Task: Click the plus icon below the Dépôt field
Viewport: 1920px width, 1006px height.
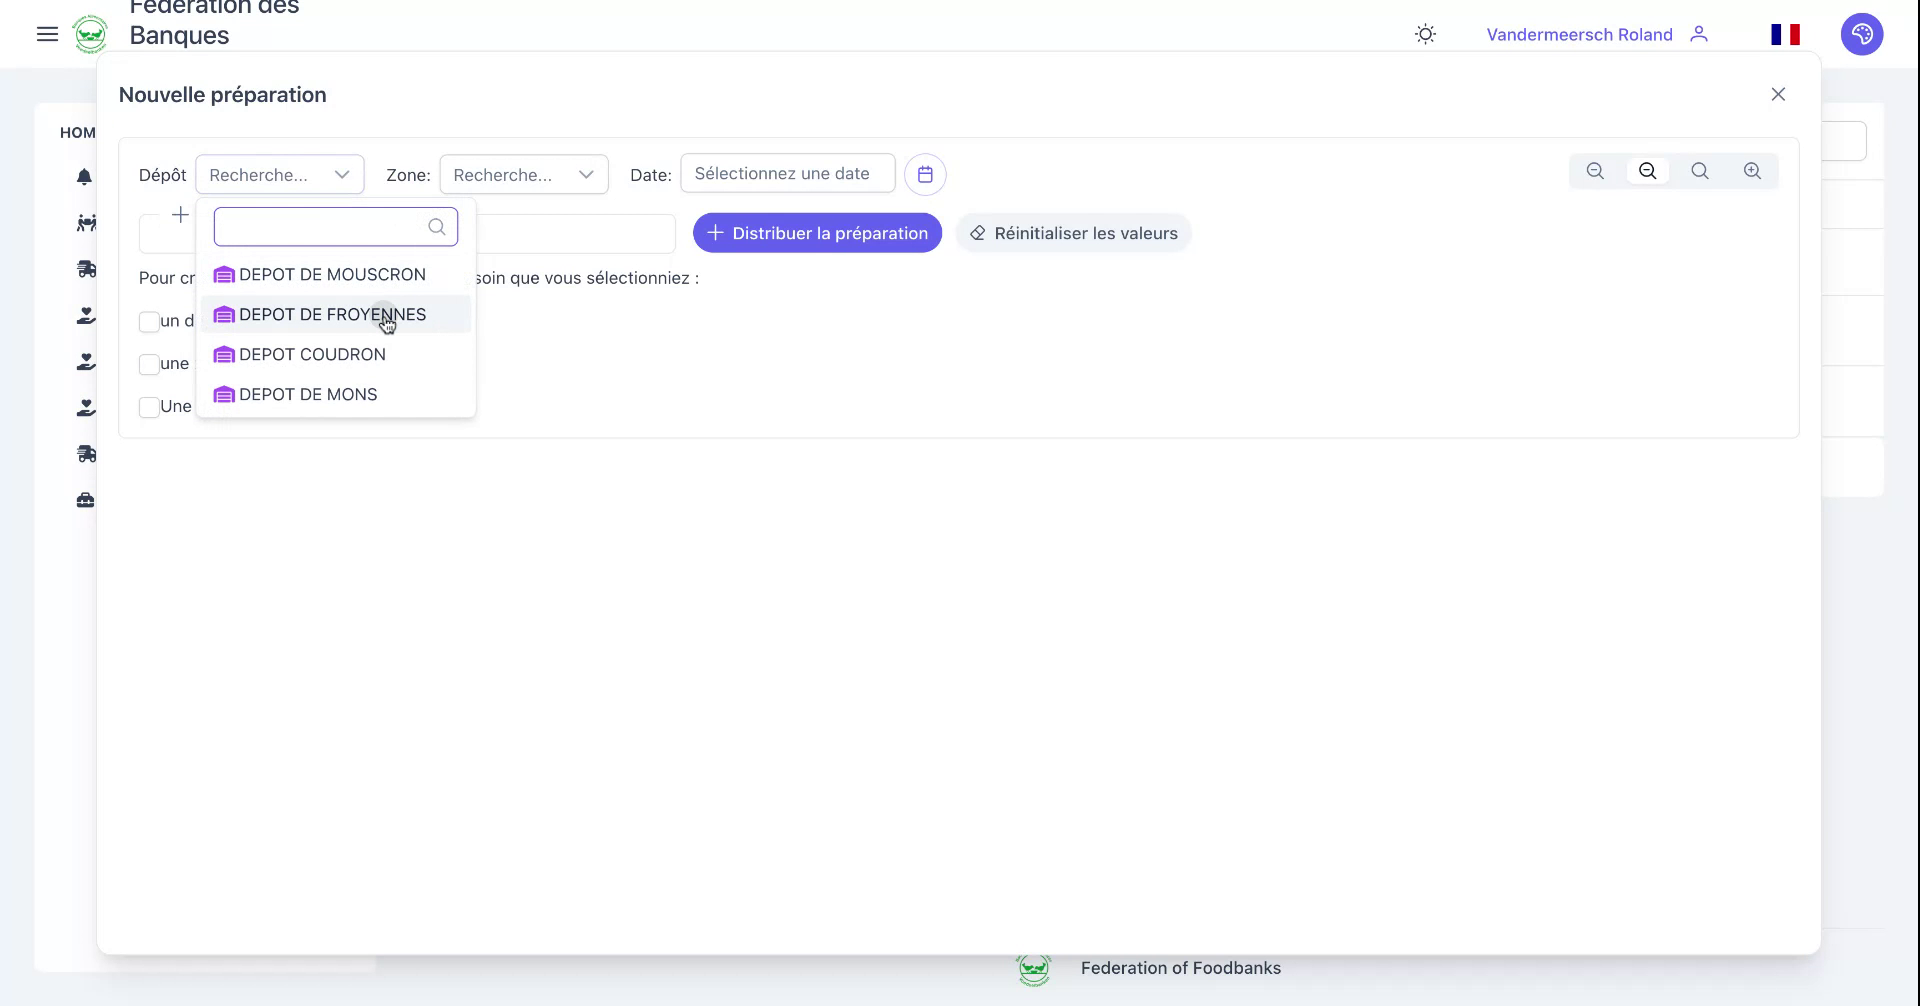Action: [x=180, y=214]
